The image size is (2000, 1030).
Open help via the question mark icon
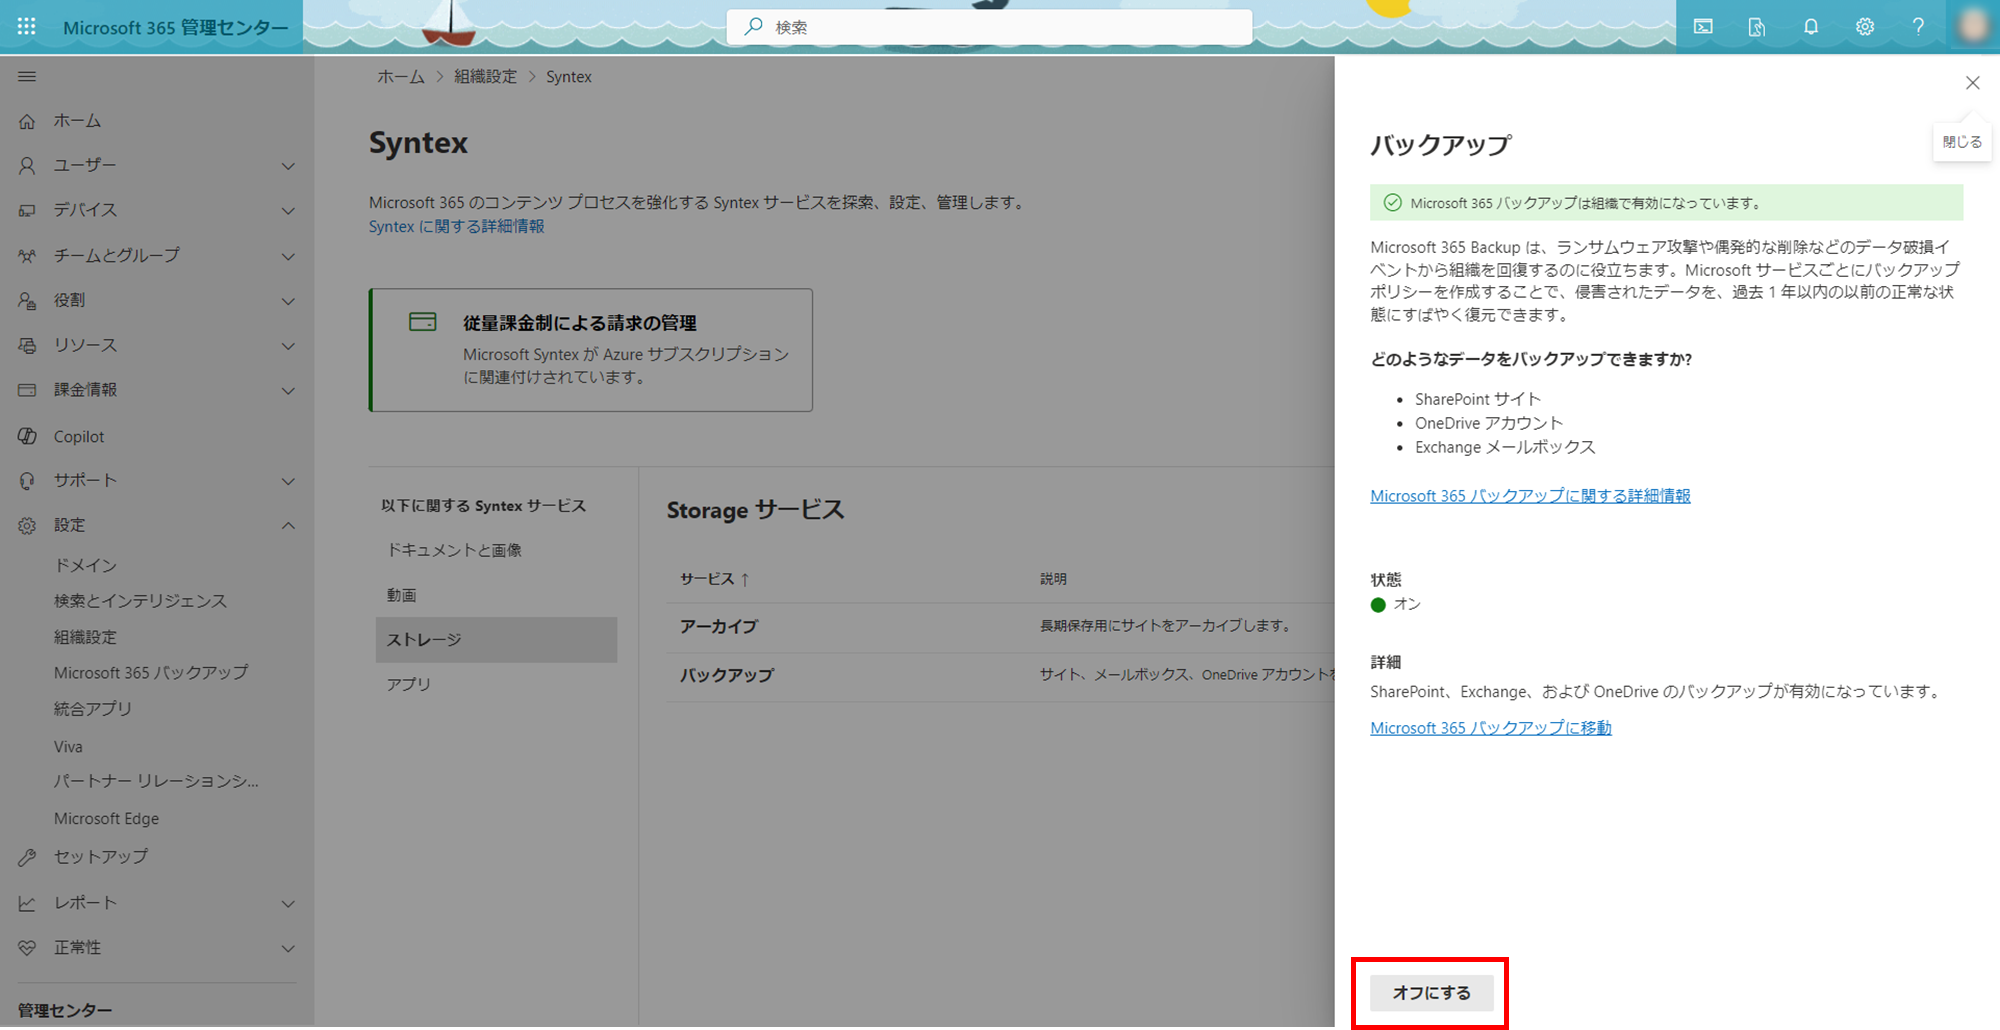click(1918, 26)
